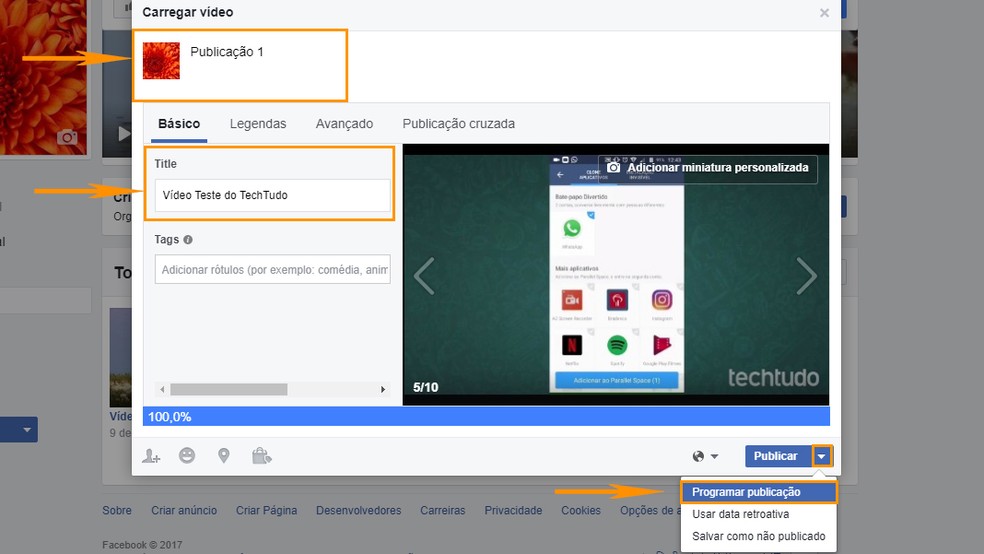Open the Legendas tab
The width and height of the screenshot is (984, 554).
(258, 124)
